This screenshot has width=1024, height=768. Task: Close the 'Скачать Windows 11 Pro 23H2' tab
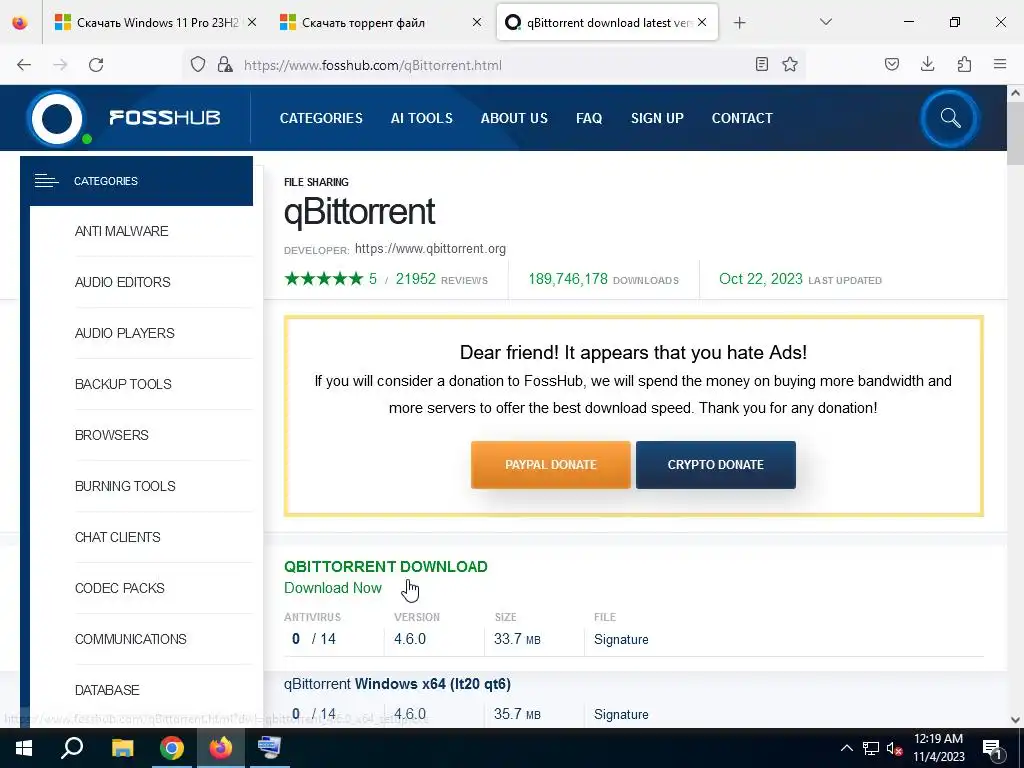(252, 22)
